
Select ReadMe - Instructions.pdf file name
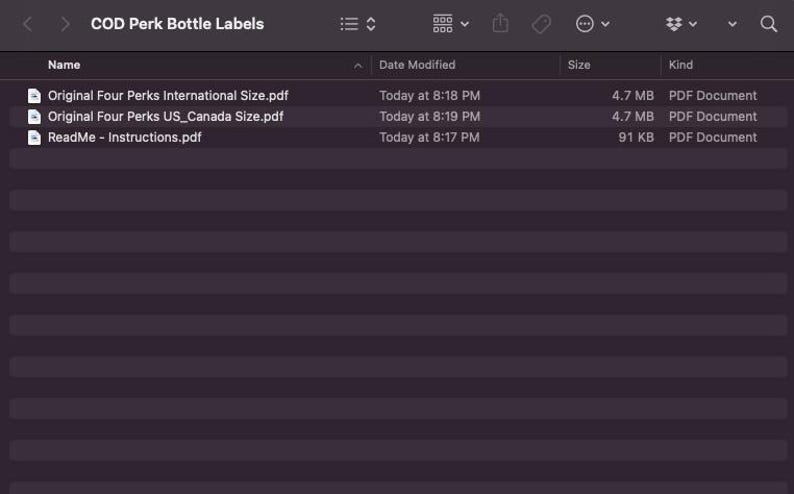(125, 137)
